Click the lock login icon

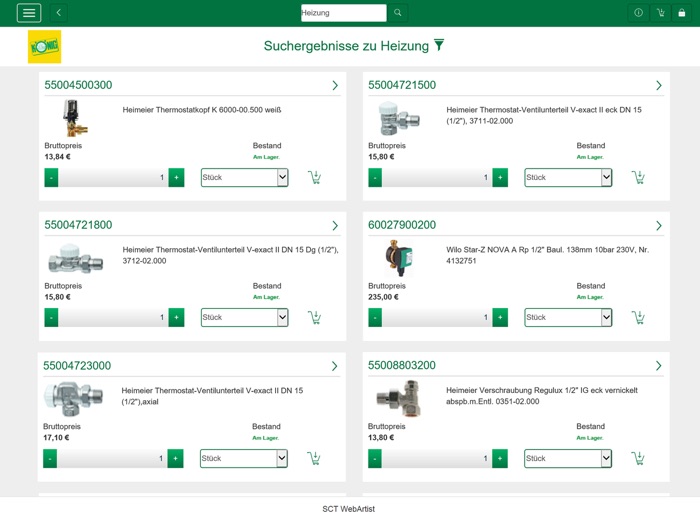(682, 13)
